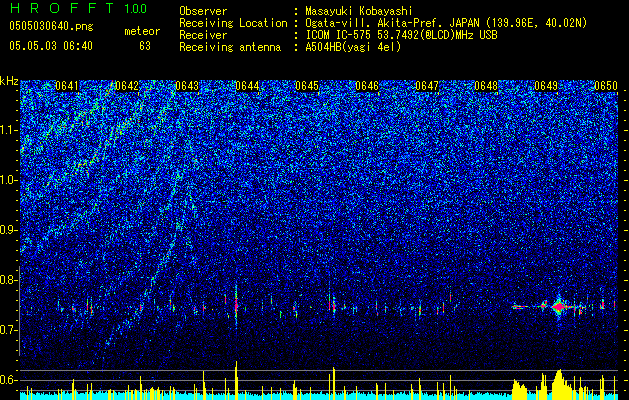The width and height of the screenshot is (629, 400).
Task: Click the 'meteor' label
Action: click(142, 31)
